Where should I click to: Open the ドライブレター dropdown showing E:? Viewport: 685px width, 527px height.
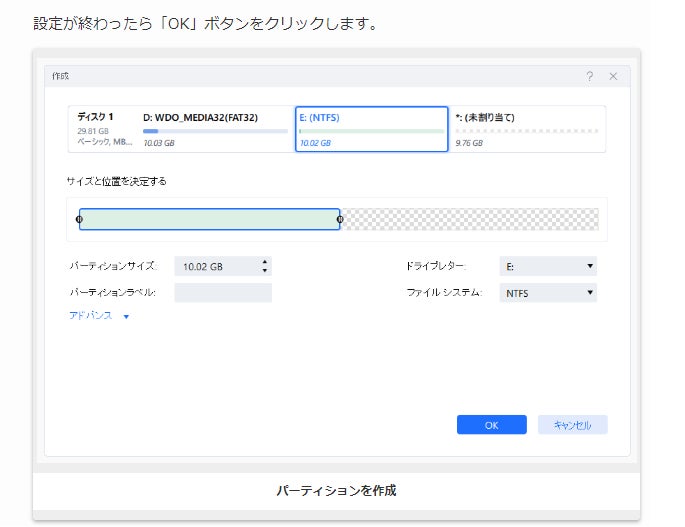point(549,267)
